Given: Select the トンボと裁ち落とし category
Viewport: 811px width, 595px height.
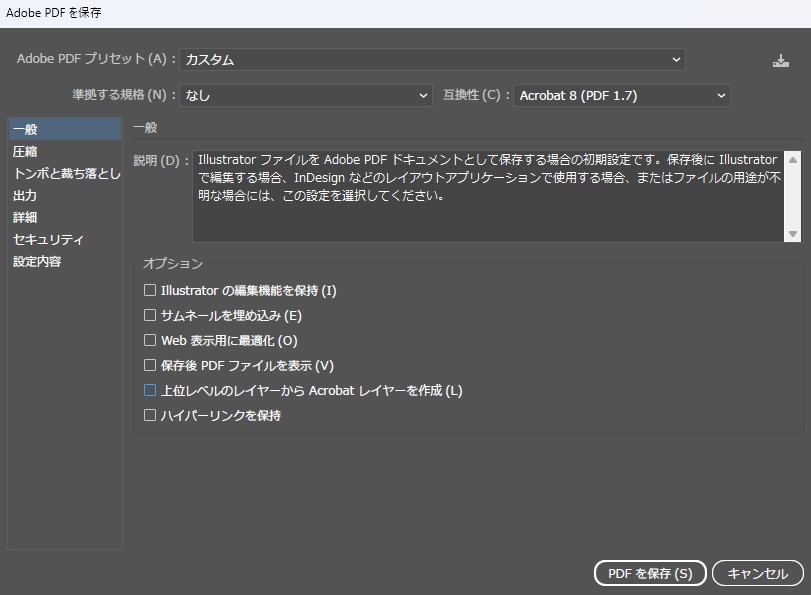Looking at the screenshot, I should point(65,173).
